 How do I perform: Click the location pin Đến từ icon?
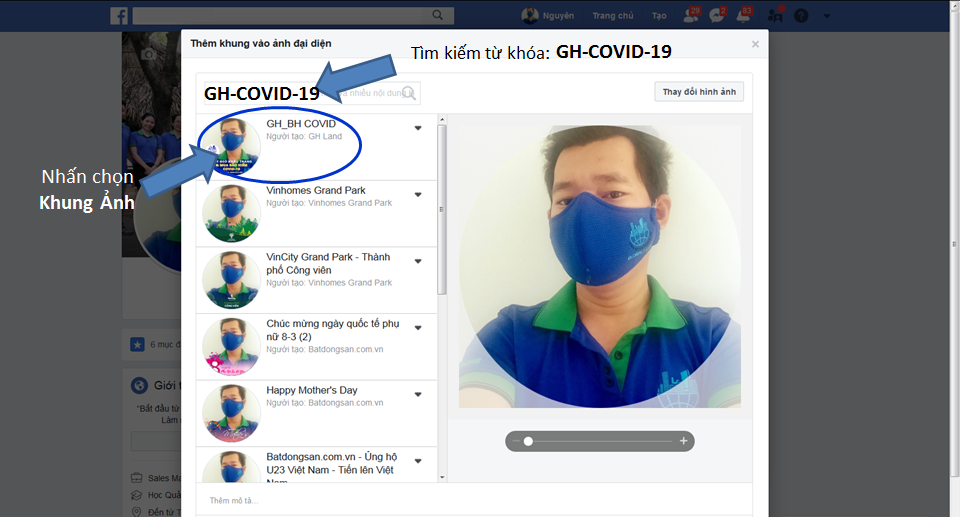point(137,511)
